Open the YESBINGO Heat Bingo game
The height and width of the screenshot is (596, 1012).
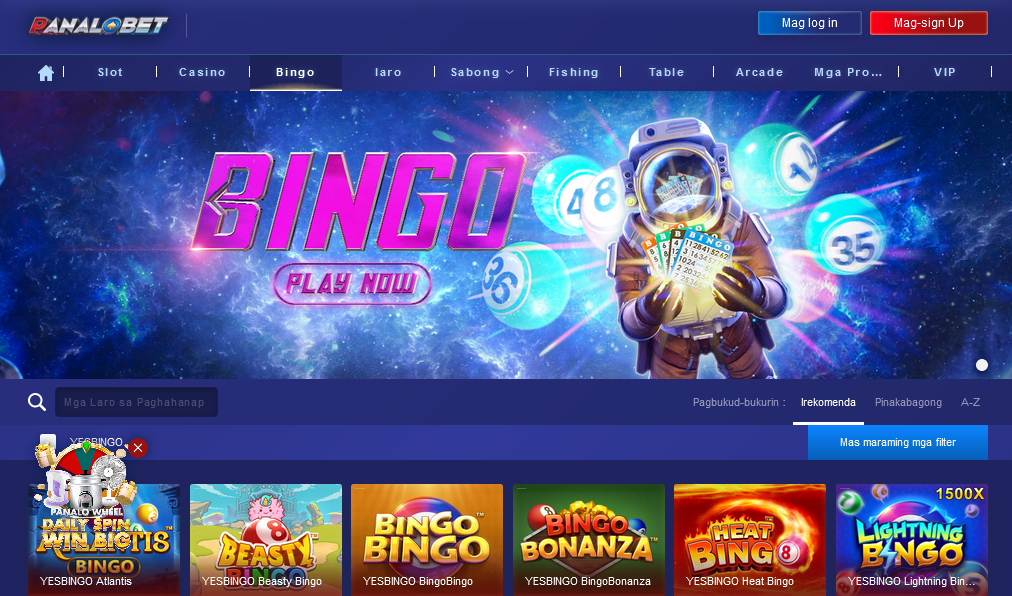point(750,540)
